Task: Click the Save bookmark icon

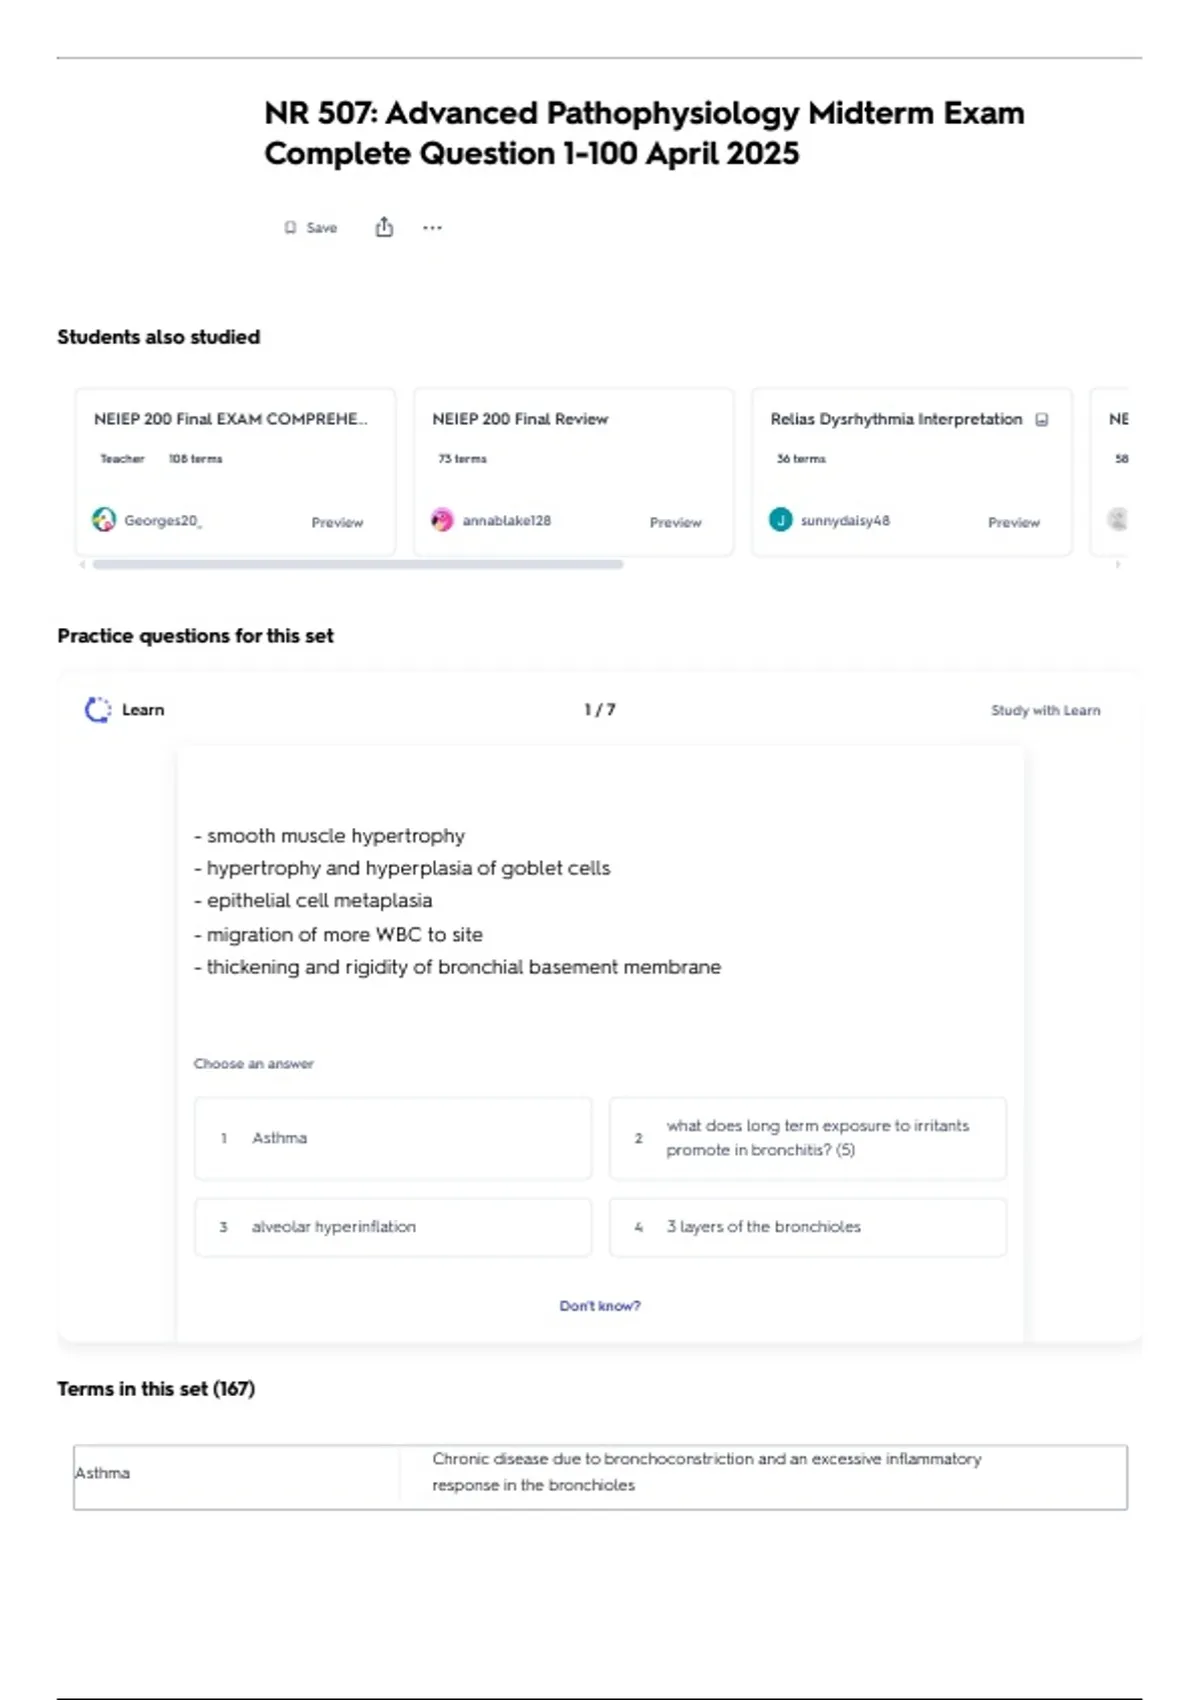Action: [x=291, y=228]
